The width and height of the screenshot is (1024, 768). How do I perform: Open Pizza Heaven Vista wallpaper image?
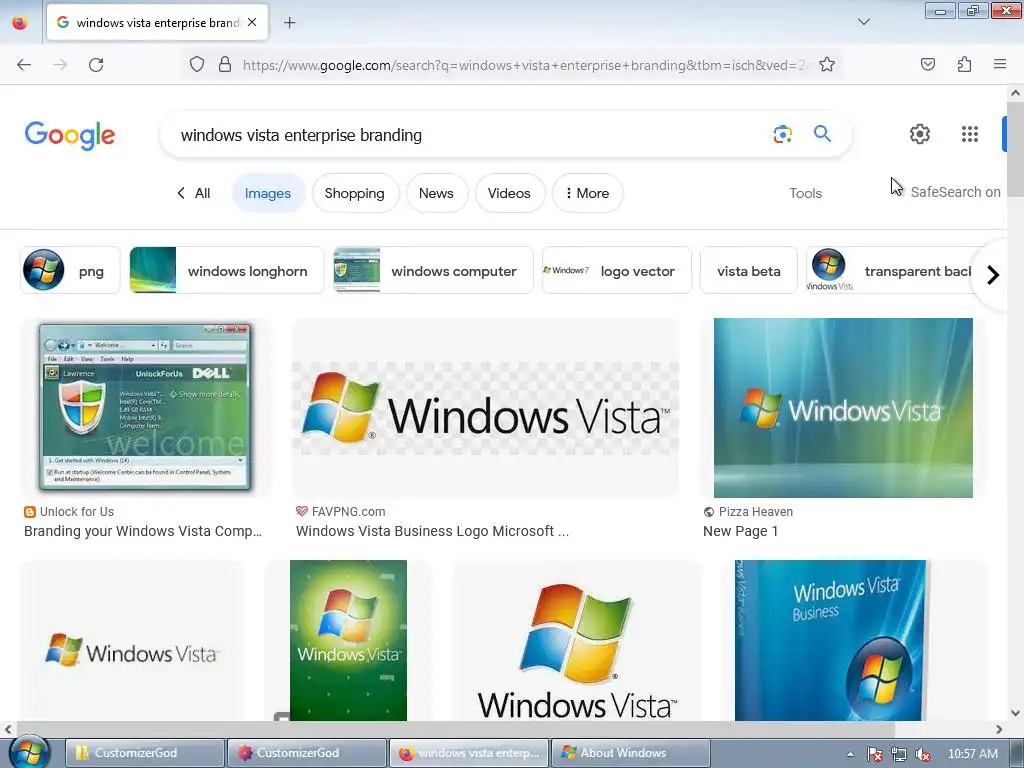coord(843,408)
